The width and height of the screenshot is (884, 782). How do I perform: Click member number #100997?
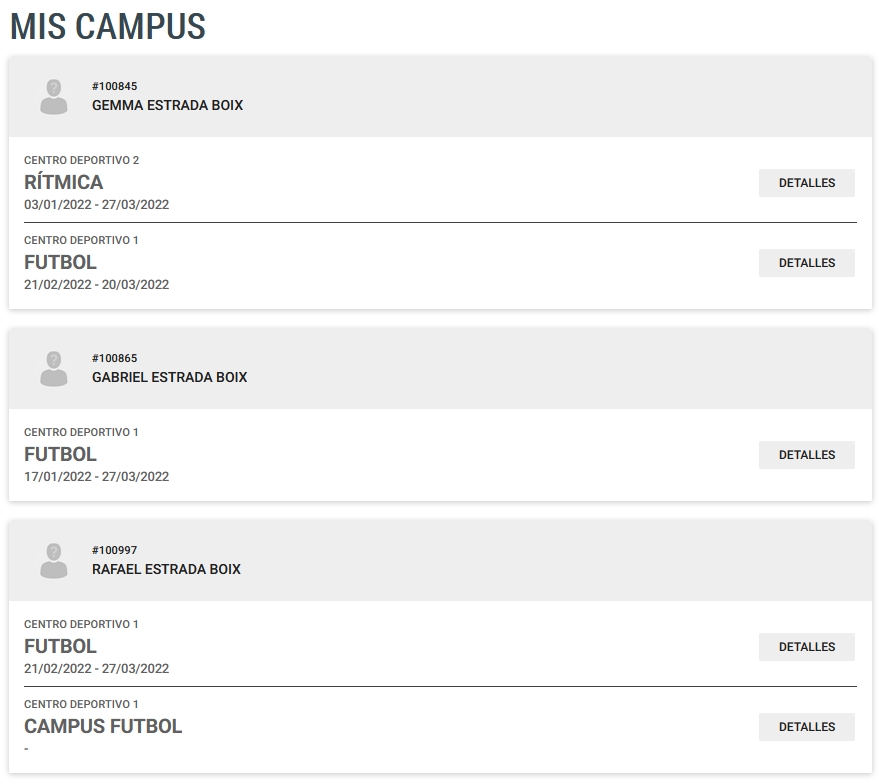coord(114,550)
